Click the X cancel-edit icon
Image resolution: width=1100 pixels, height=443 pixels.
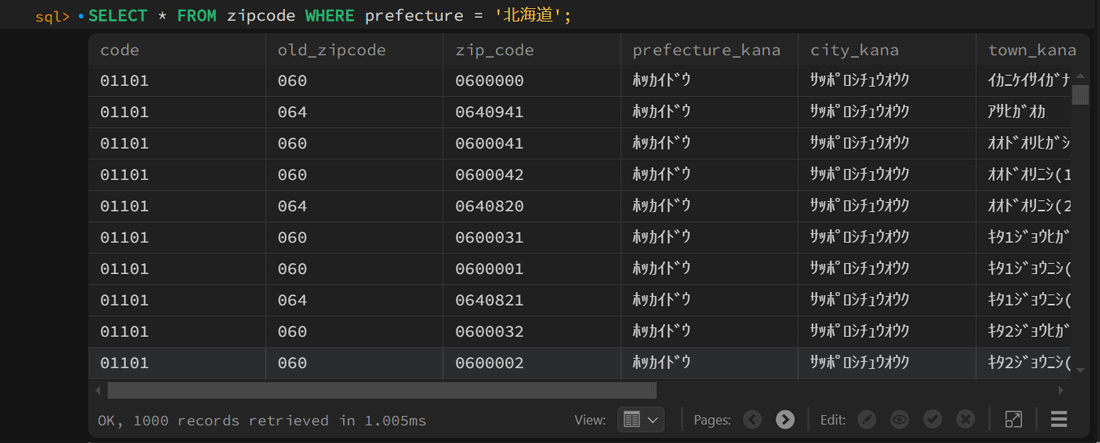pyautogui.click(x=965, y=420)
